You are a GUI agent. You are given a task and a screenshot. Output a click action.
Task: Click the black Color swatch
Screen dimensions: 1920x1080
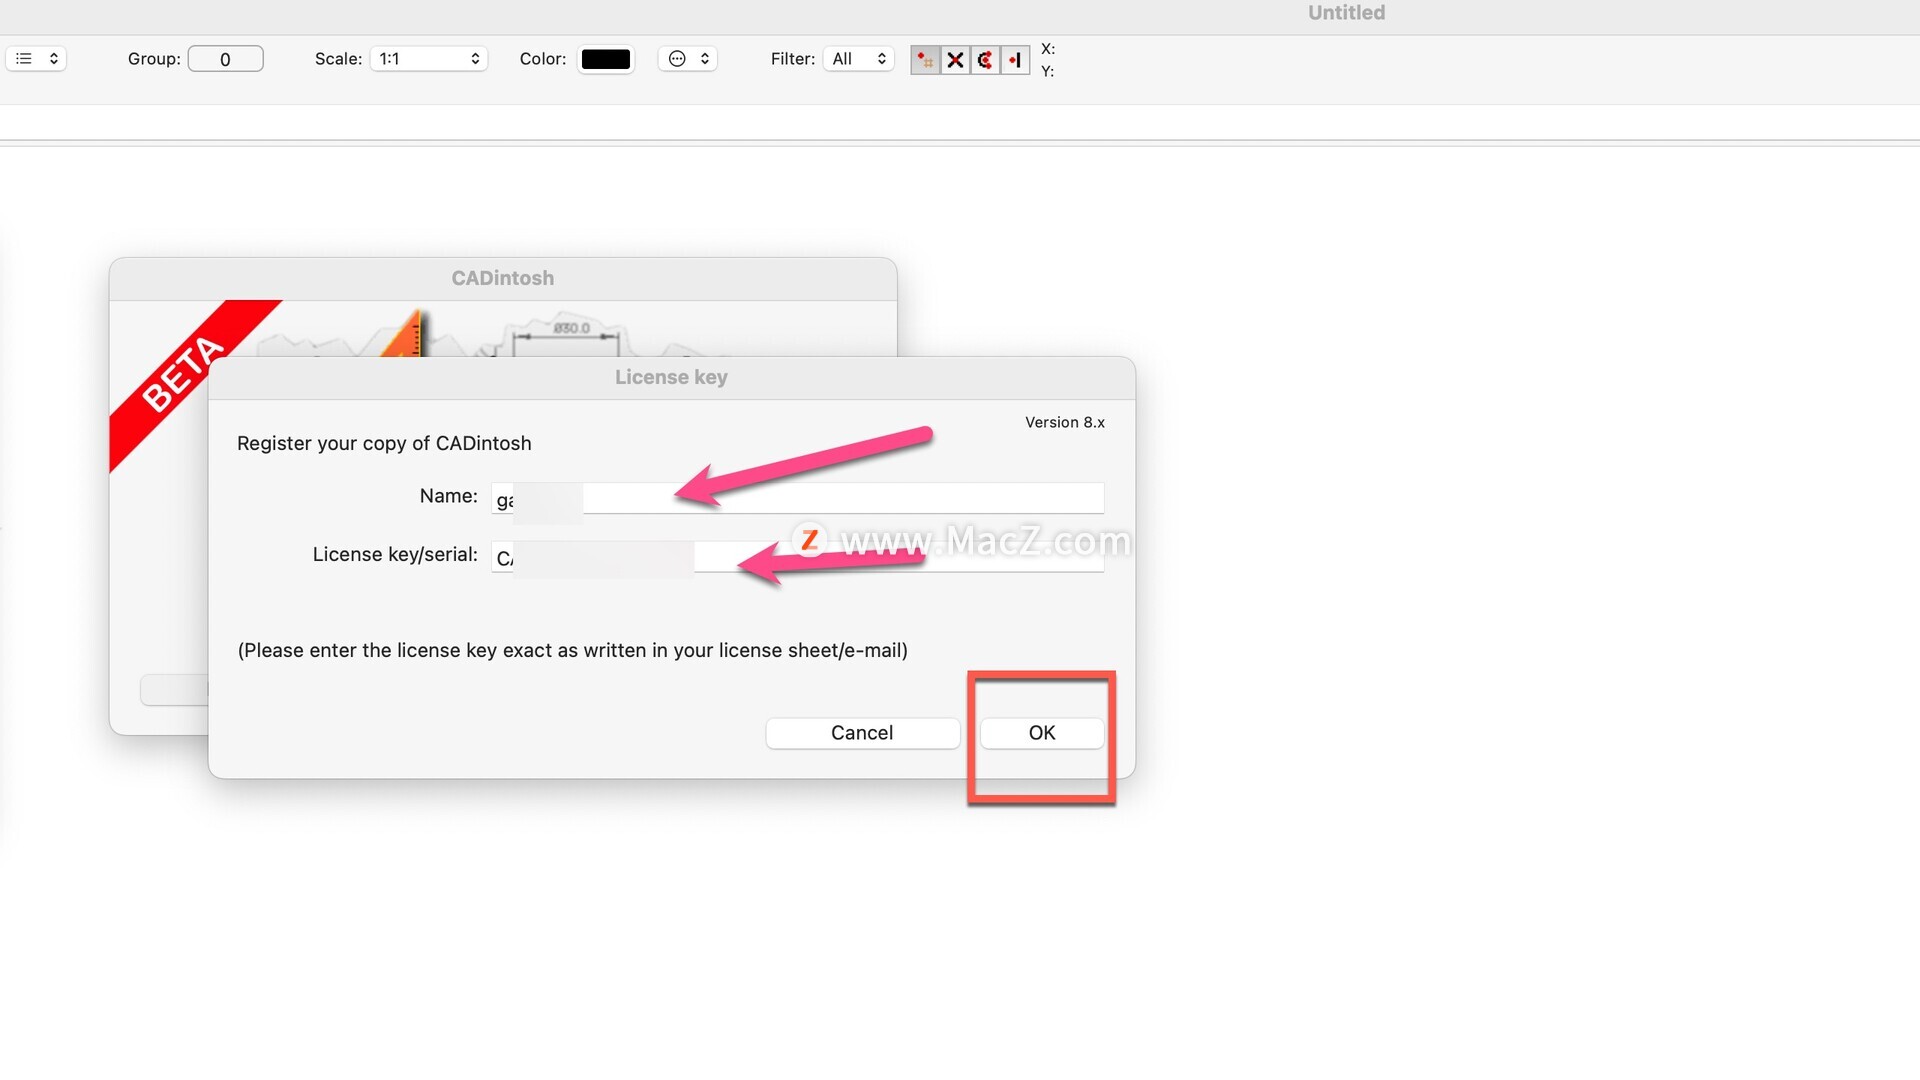[x=606, y=59]
